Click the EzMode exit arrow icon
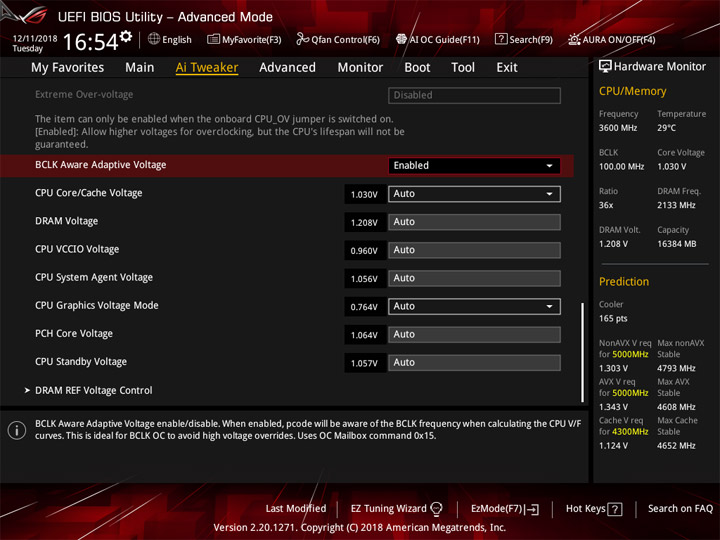720x540 pixels. coord(533,509)
